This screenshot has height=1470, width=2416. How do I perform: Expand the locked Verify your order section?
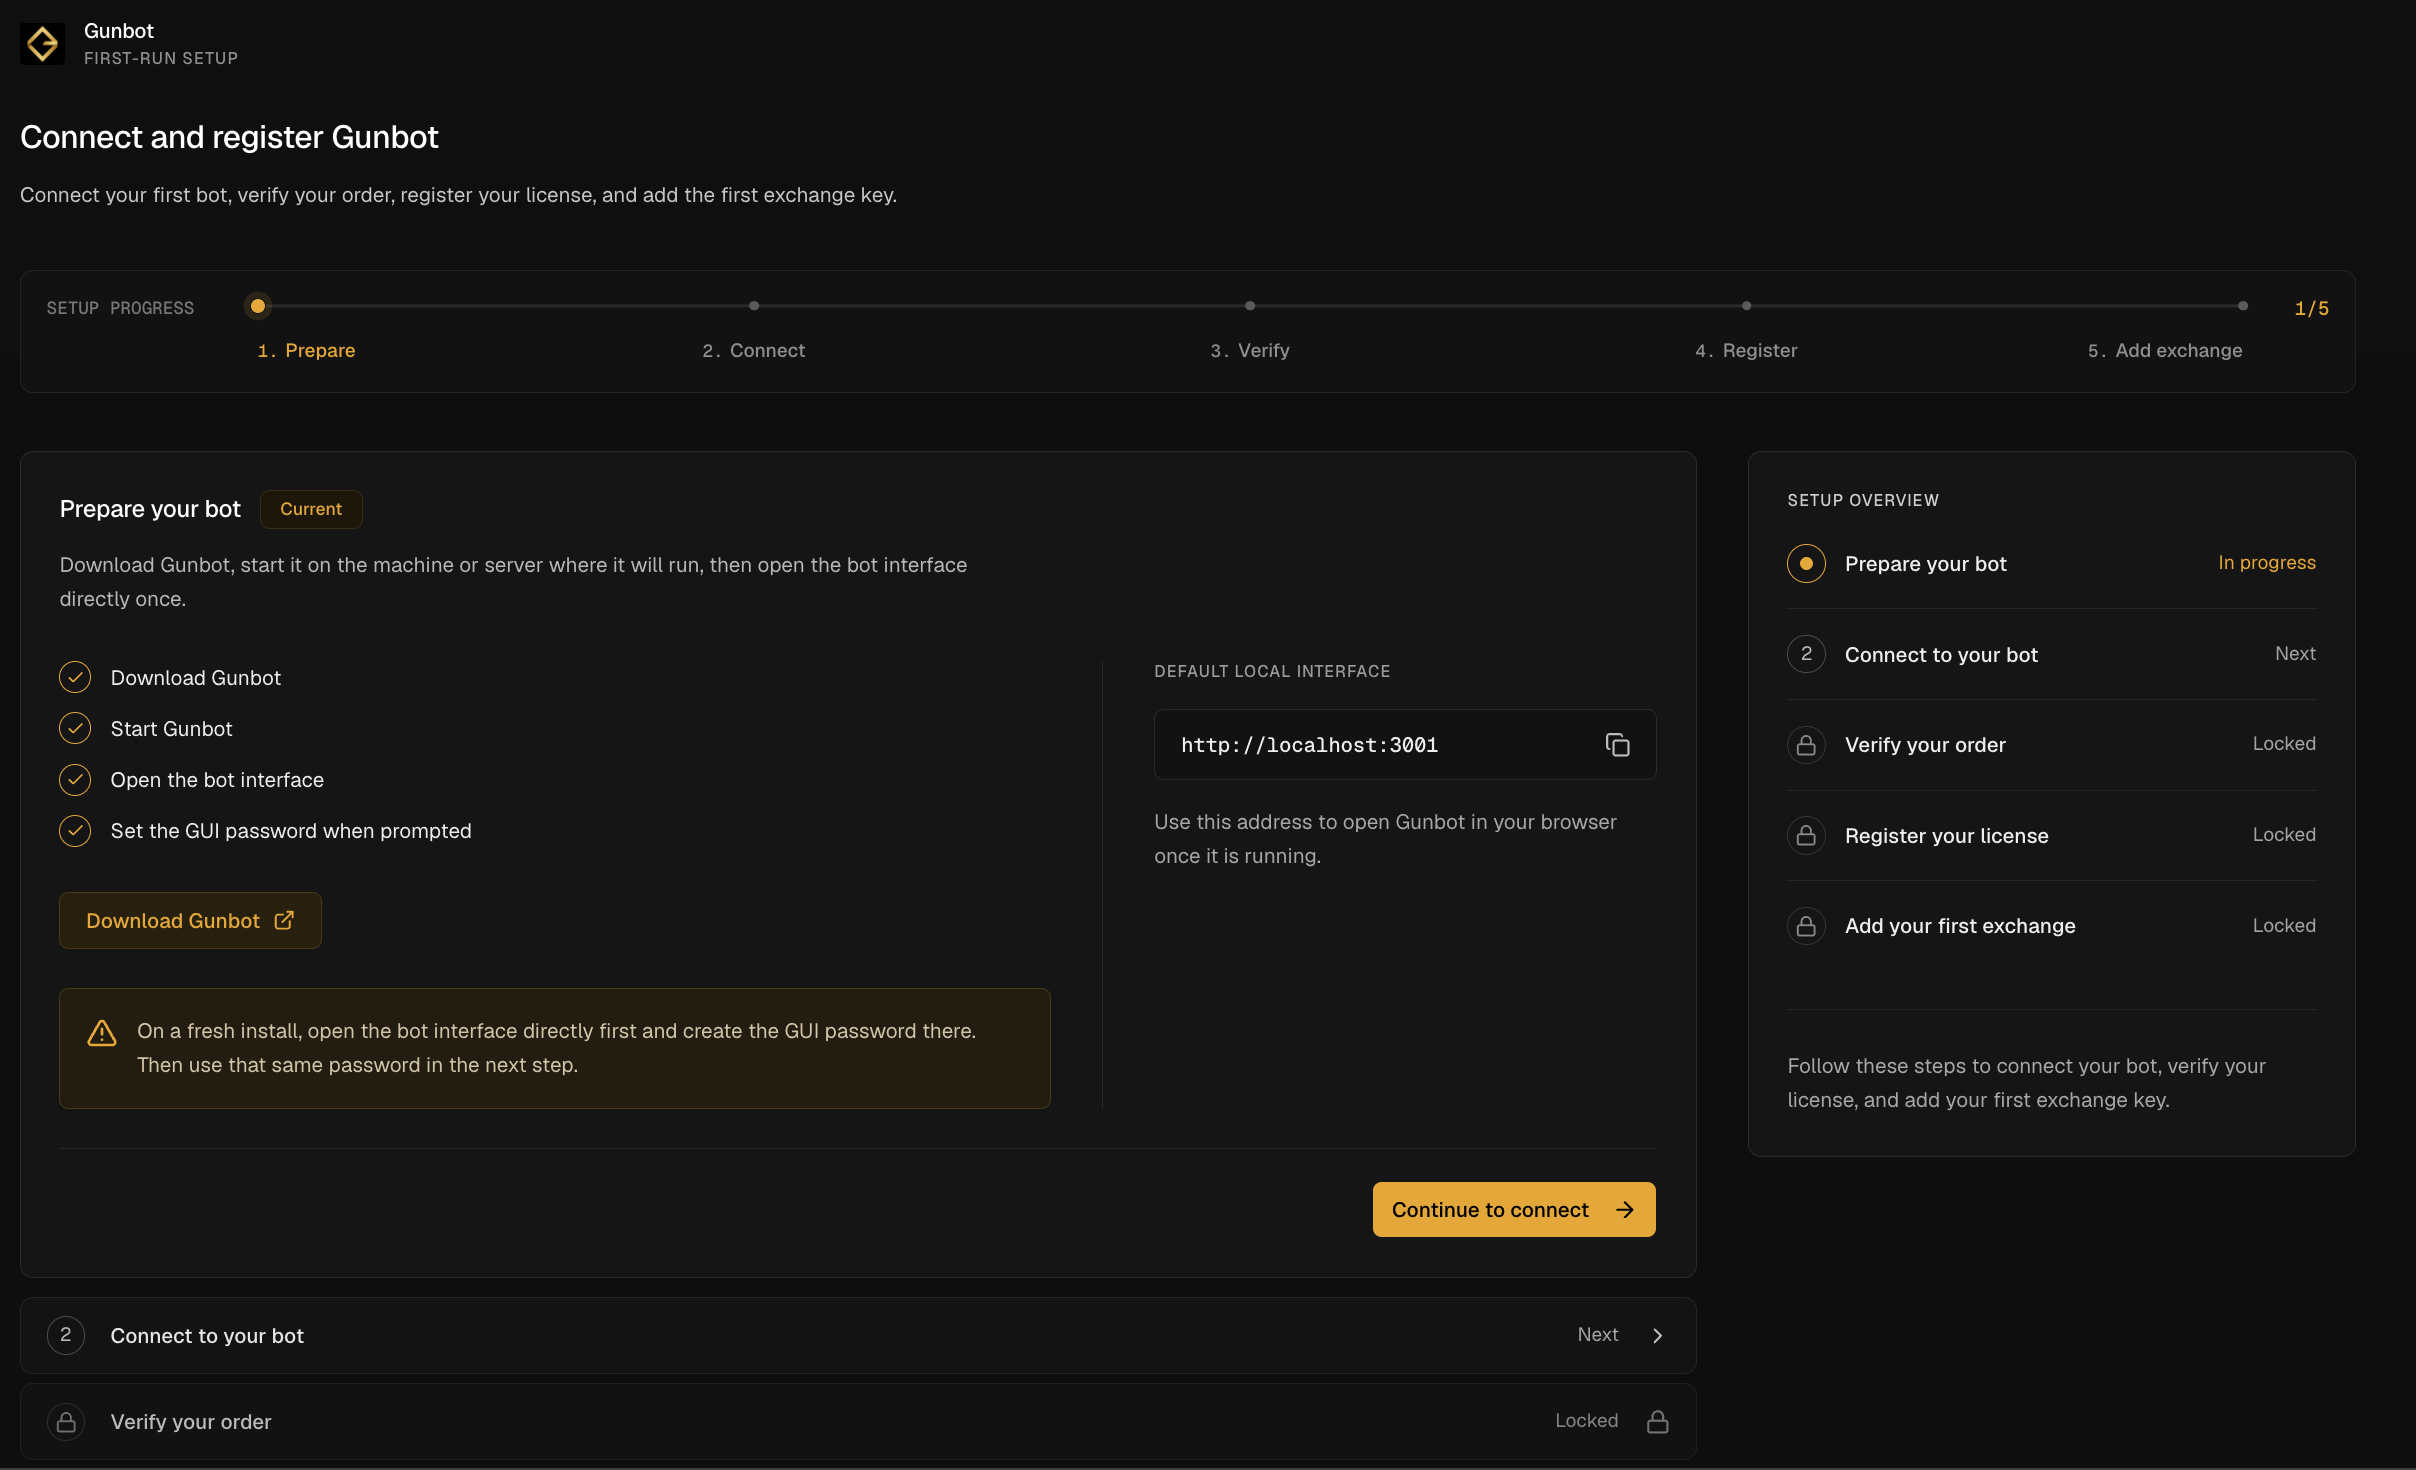[858, 1421]
